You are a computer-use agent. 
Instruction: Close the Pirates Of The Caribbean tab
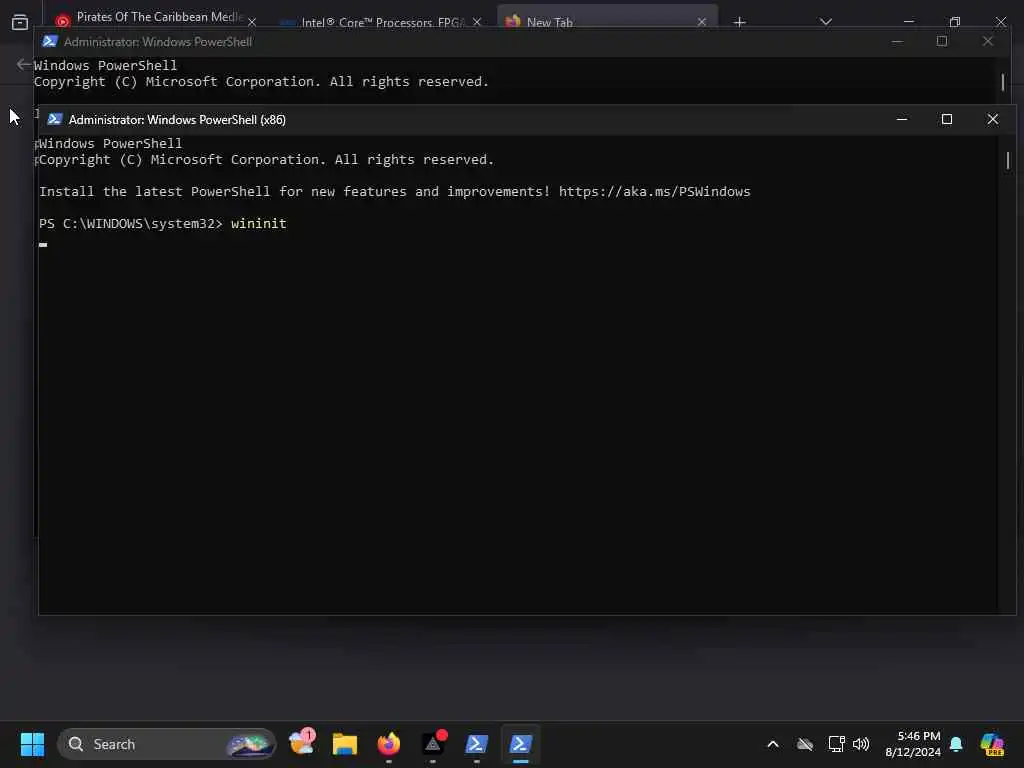click(x=251, y=22)
